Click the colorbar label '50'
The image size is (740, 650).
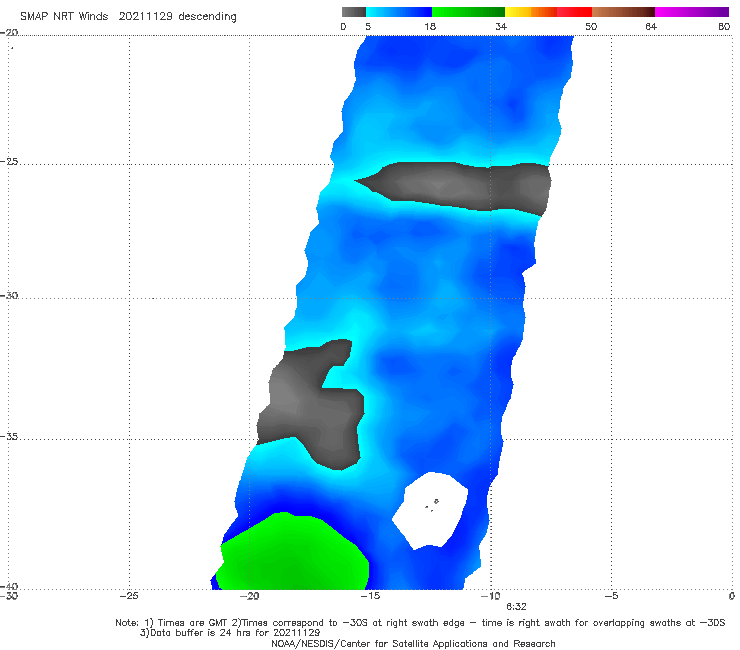coord(591,27)
